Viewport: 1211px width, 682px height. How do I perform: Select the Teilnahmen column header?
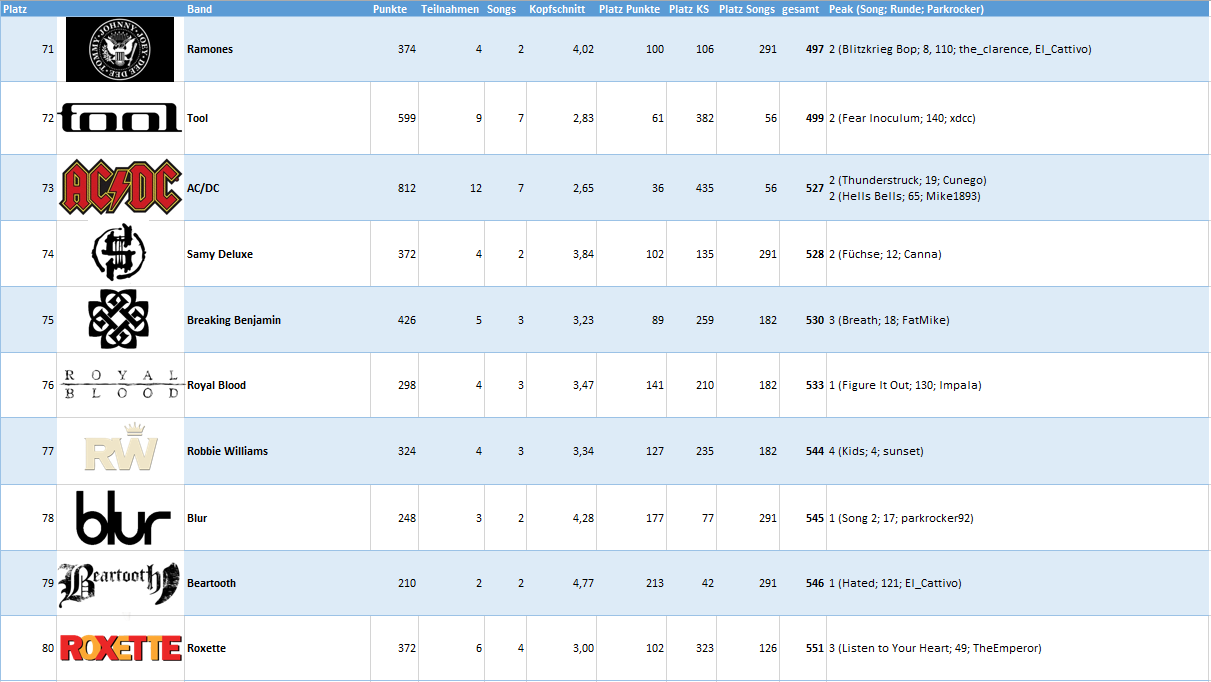coord(450,9)
